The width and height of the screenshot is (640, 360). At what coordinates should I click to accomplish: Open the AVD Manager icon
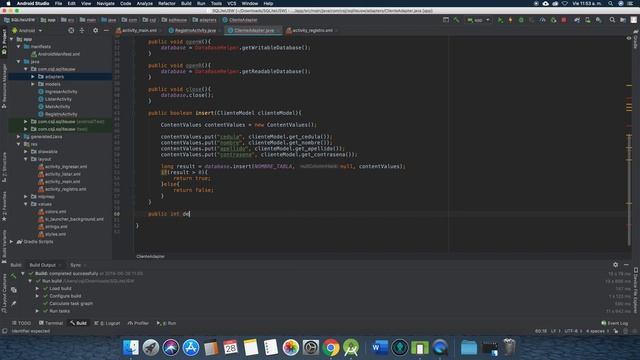587,20
